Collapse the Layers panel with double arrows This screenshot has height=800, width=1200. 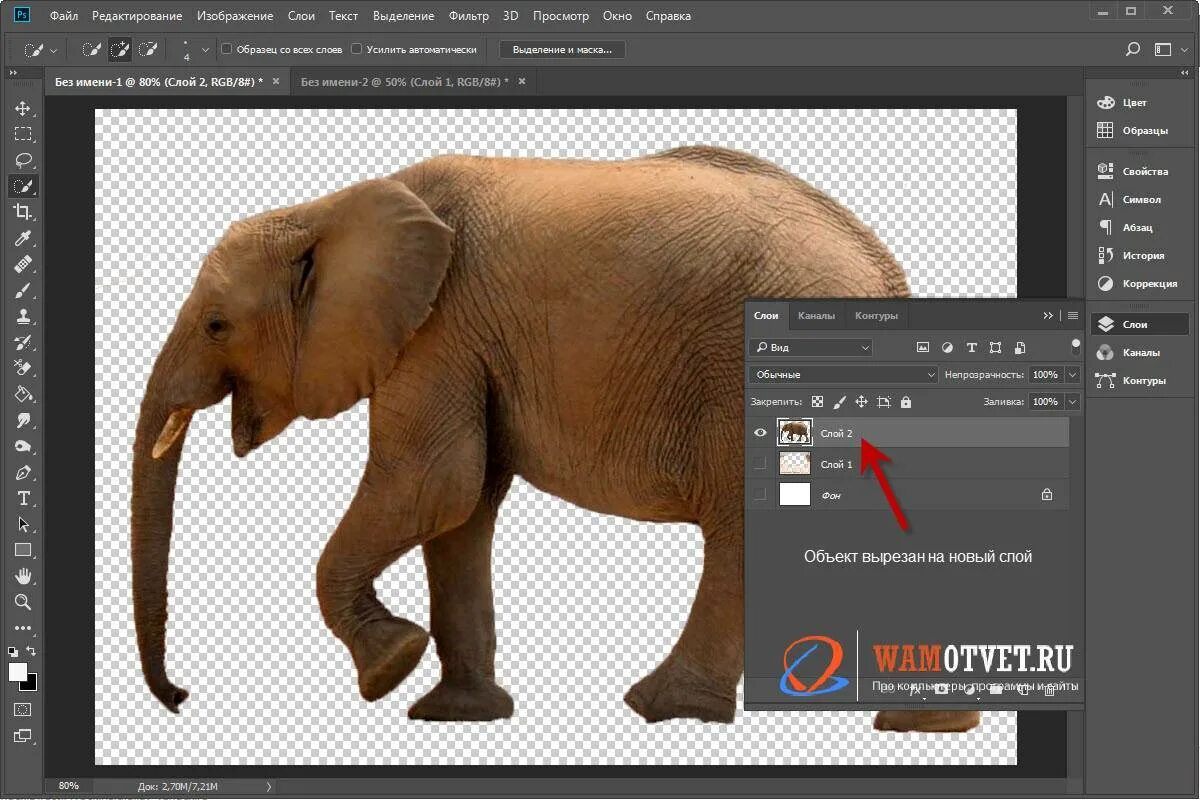coord(1048,315)
